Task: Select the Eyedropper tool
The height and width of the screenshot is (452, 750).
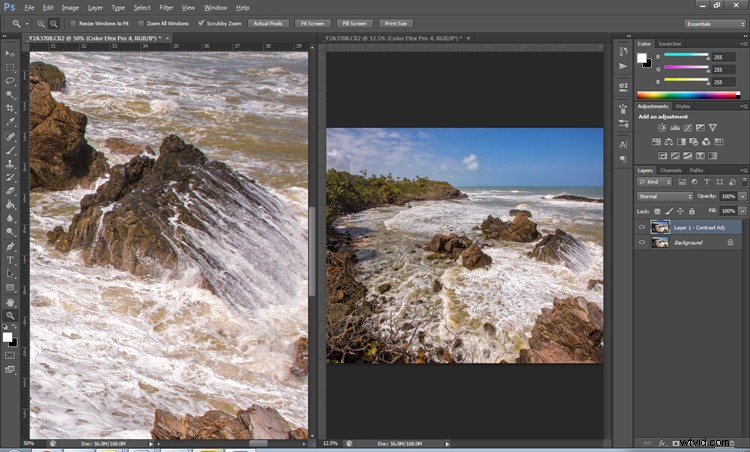Action: pos(10,122)
